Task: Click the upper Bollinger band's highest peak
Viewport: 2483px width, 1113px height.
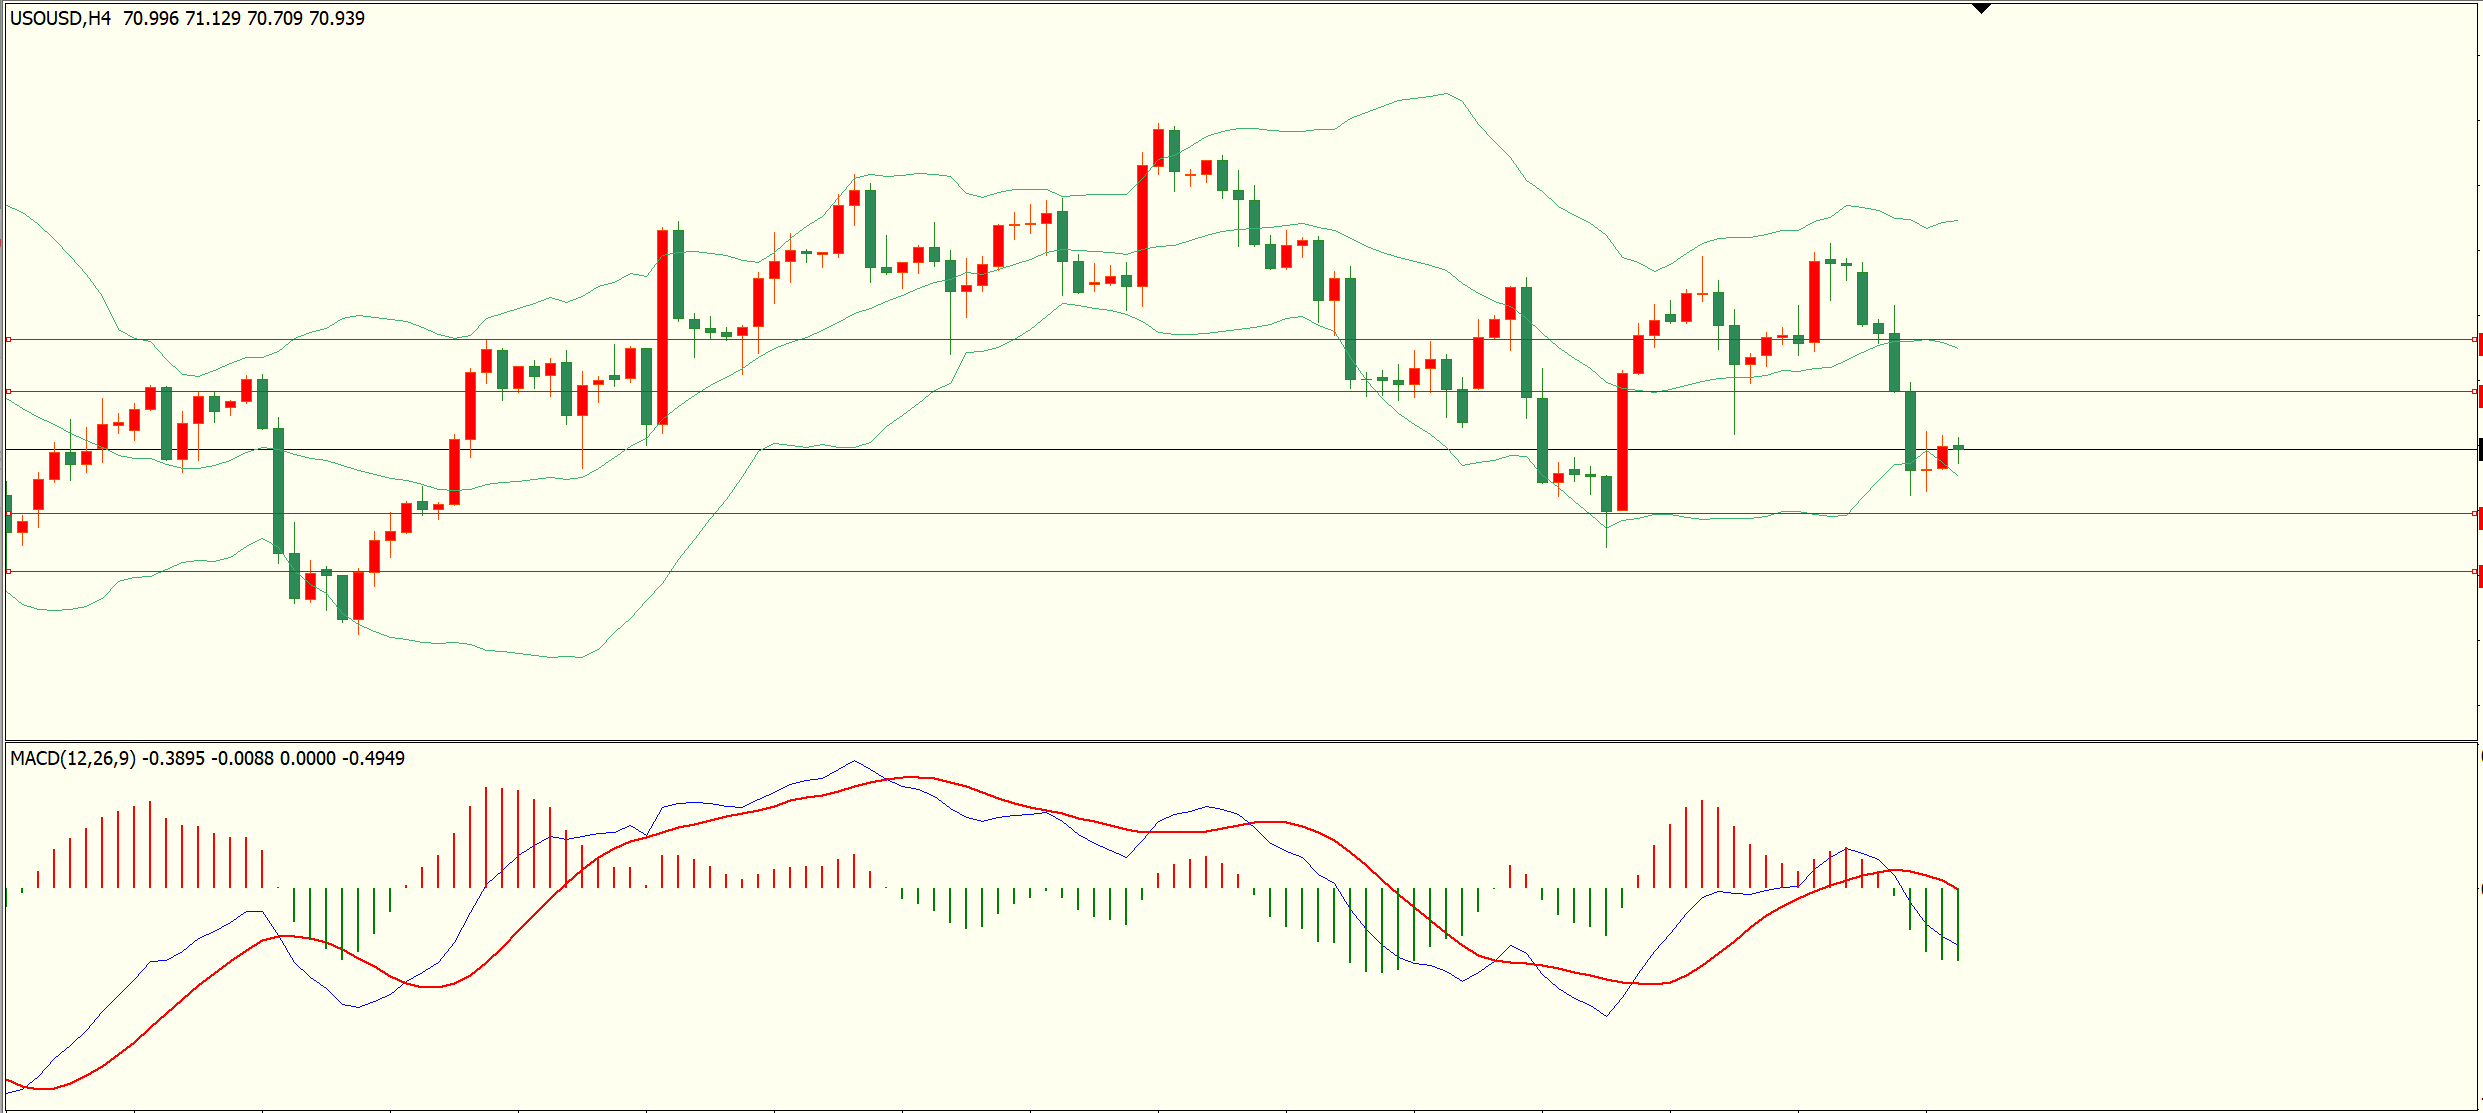Action: coord(1446,94)
